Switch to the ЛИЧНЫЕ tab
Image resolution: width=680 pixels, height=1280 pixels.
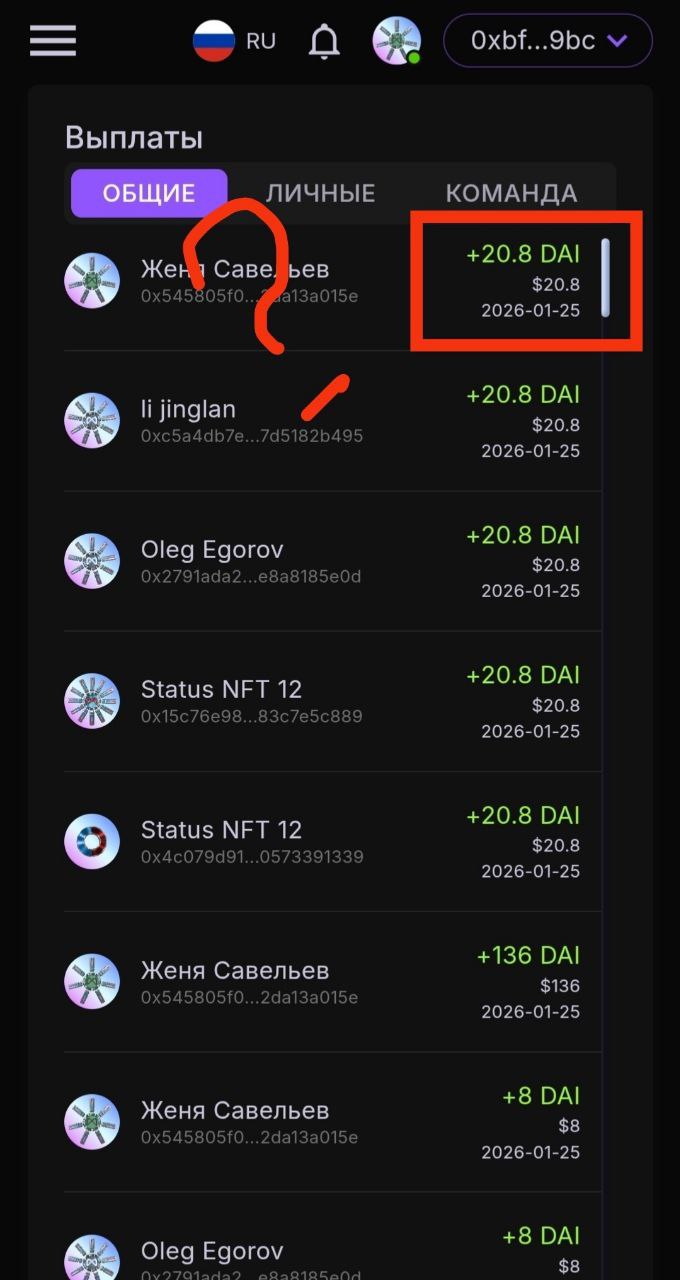(320, 193)
